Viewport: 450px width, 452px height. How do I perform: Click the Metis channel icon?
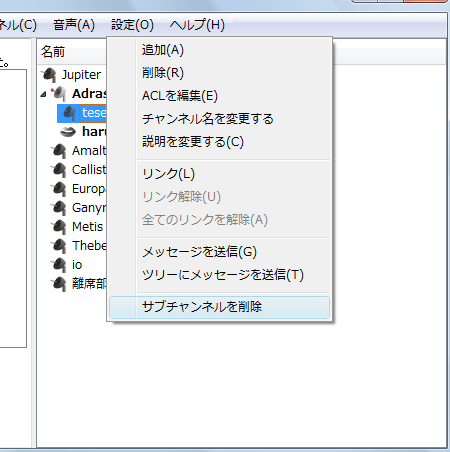[x=59, y=227]
